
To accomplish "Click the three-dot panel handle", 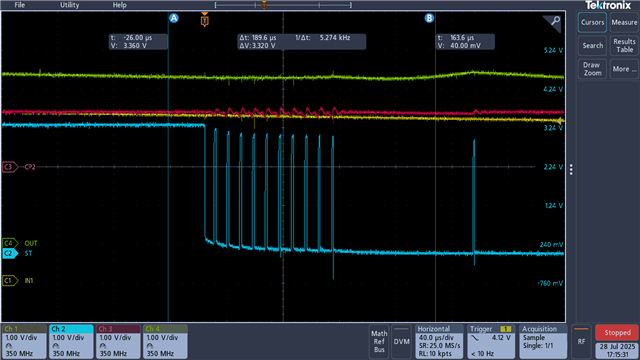I will point(571,169).
